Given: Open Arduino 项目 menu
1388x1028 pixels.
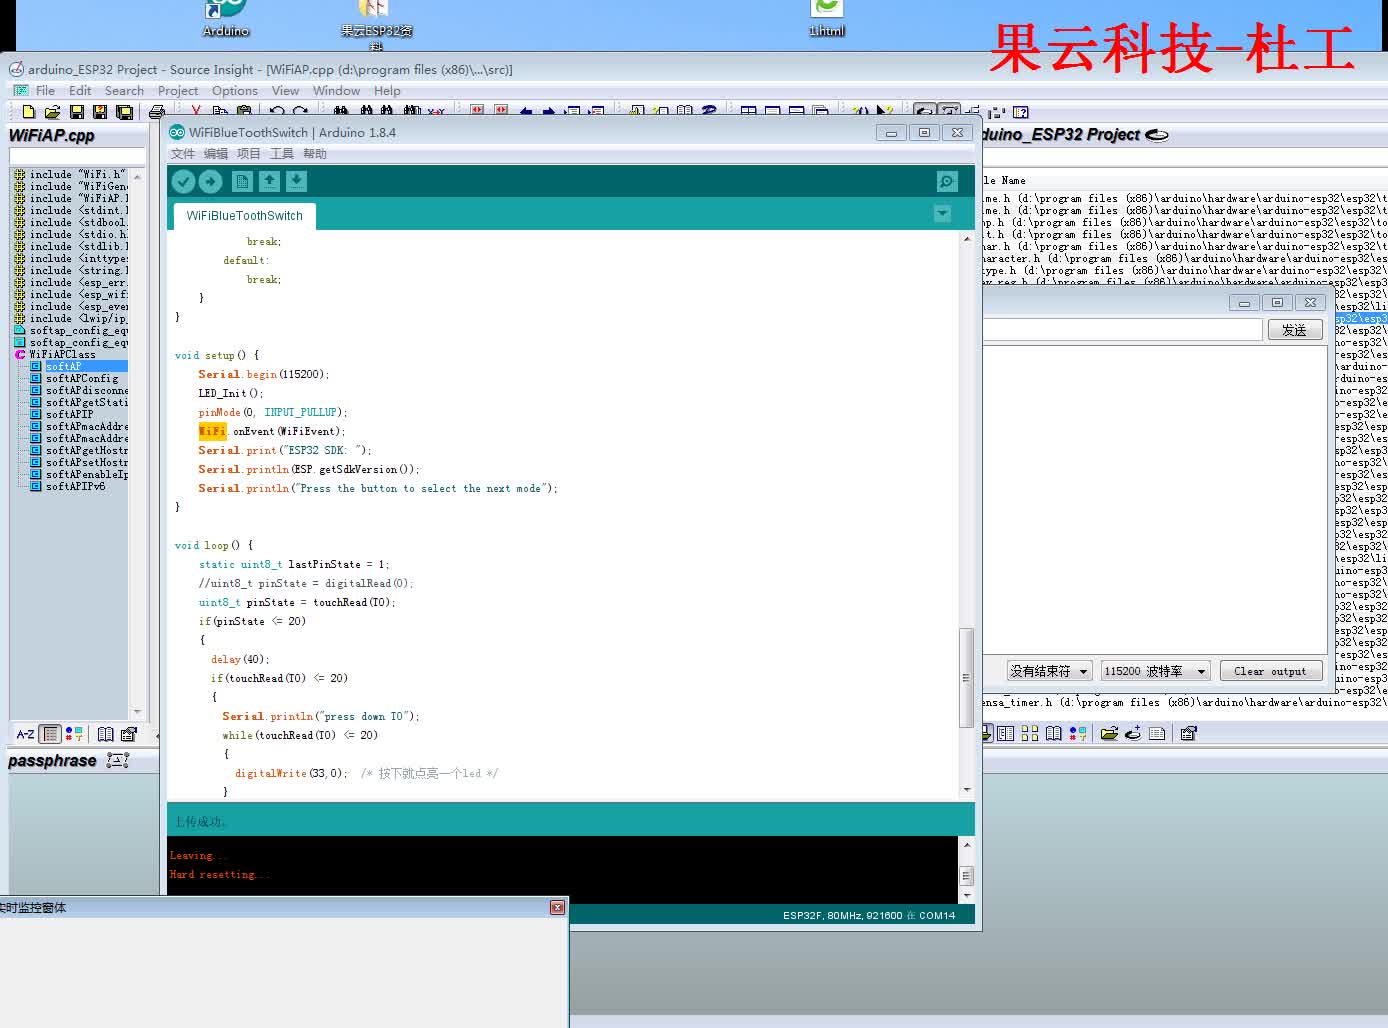Looking at the screenshot, I should pyautogui.click(x=249, y=153).
